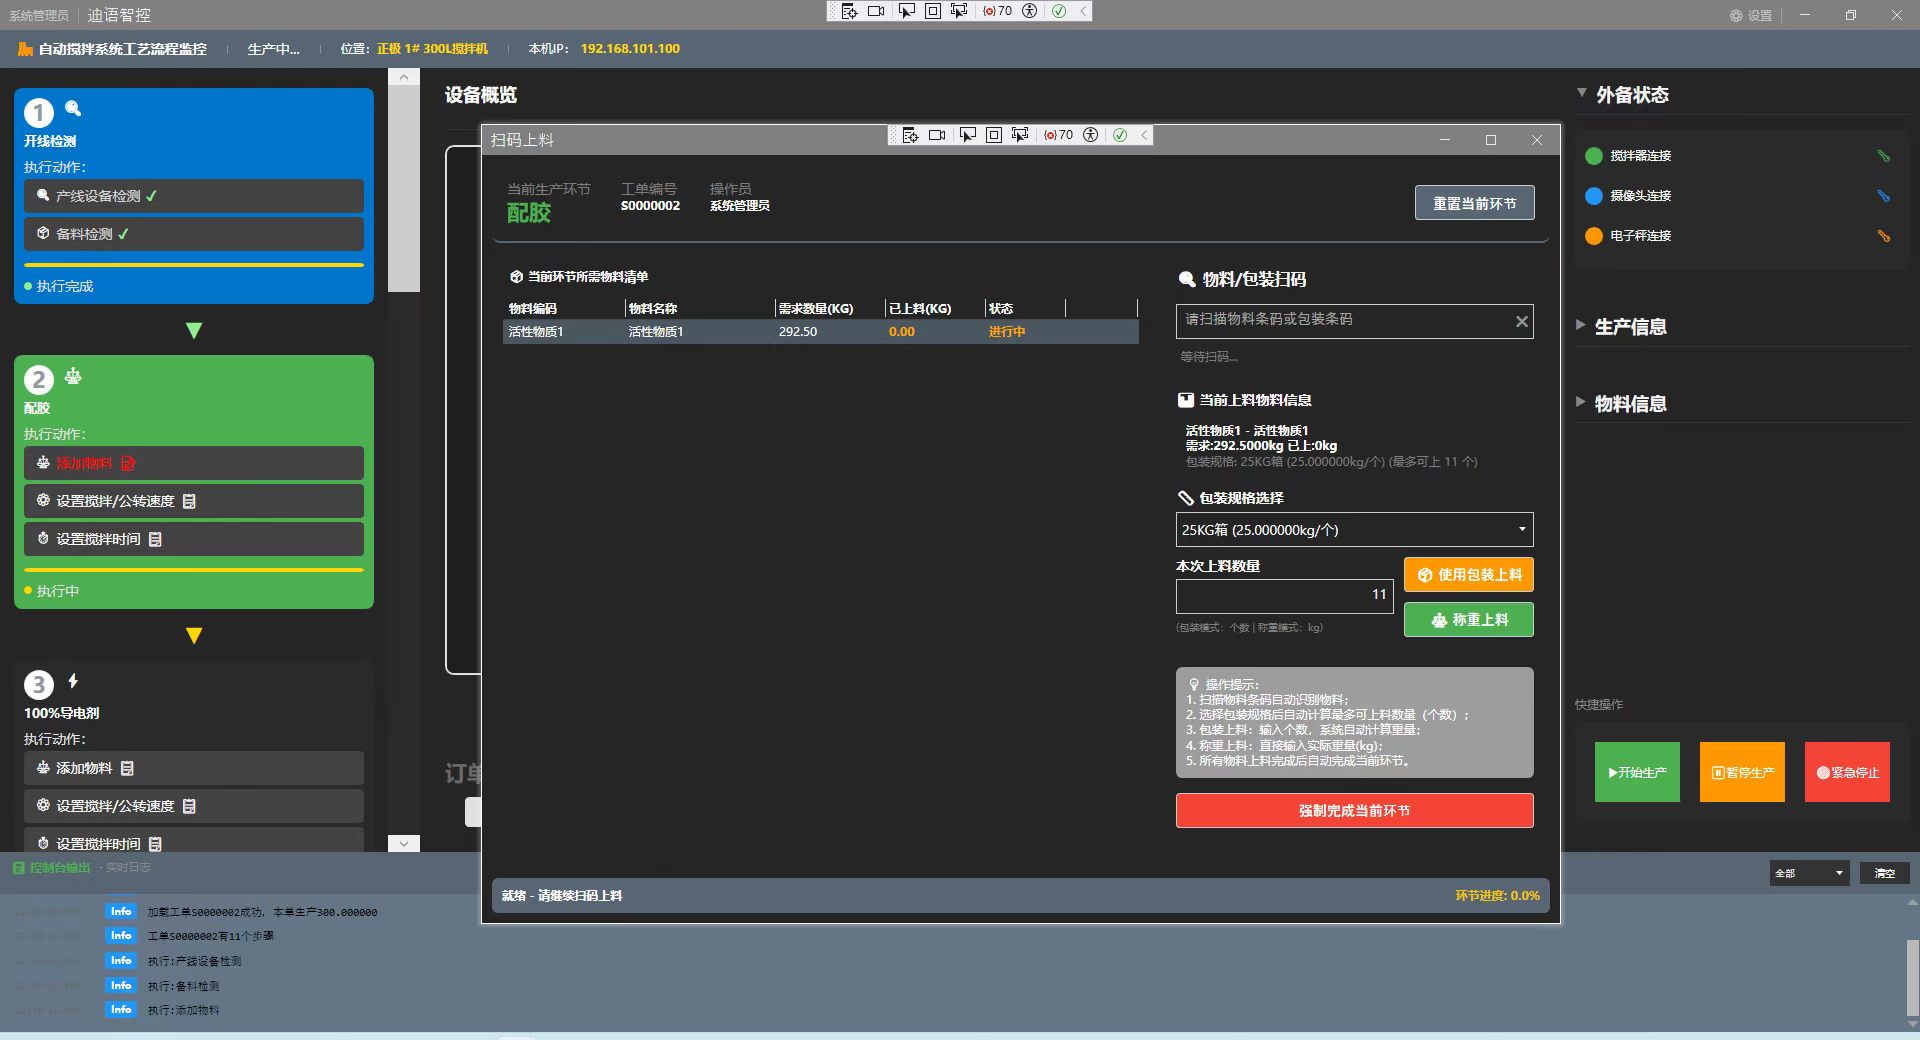Click orange 使用包装上料 button

click(1468, 575)
